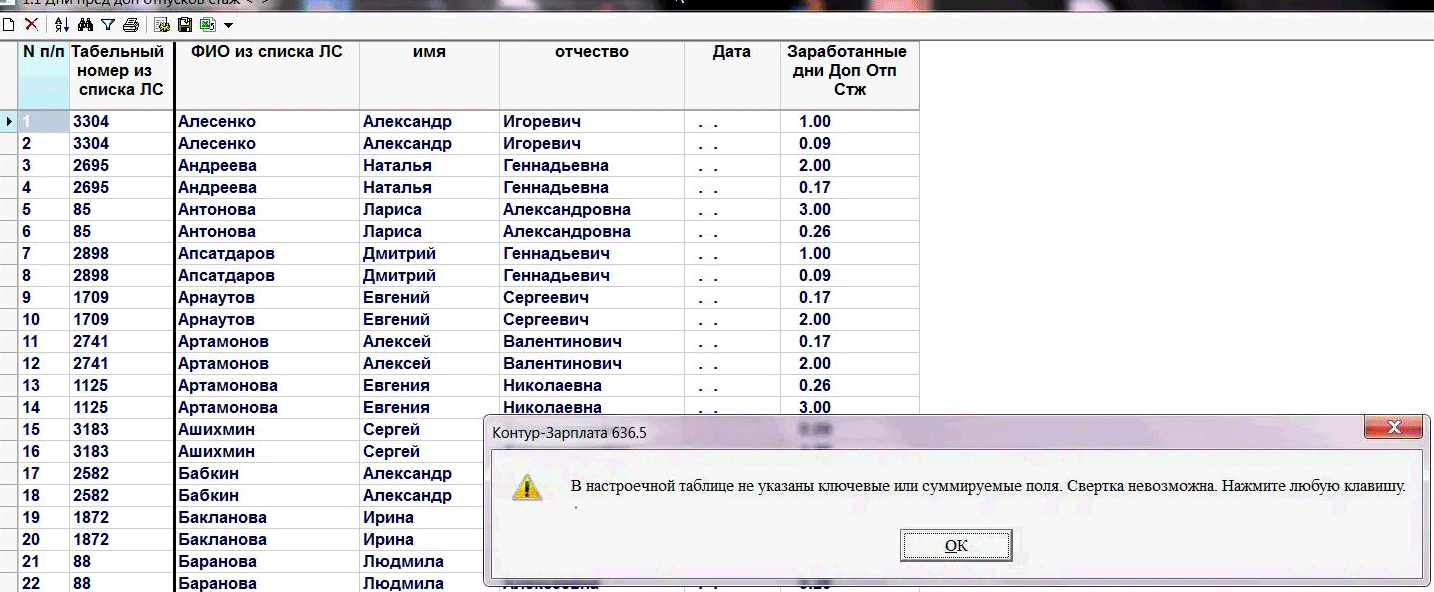This screenshot has height=592, width=1434.
Task: Save with the floppy disk icon
Action: tap(185, 24)
